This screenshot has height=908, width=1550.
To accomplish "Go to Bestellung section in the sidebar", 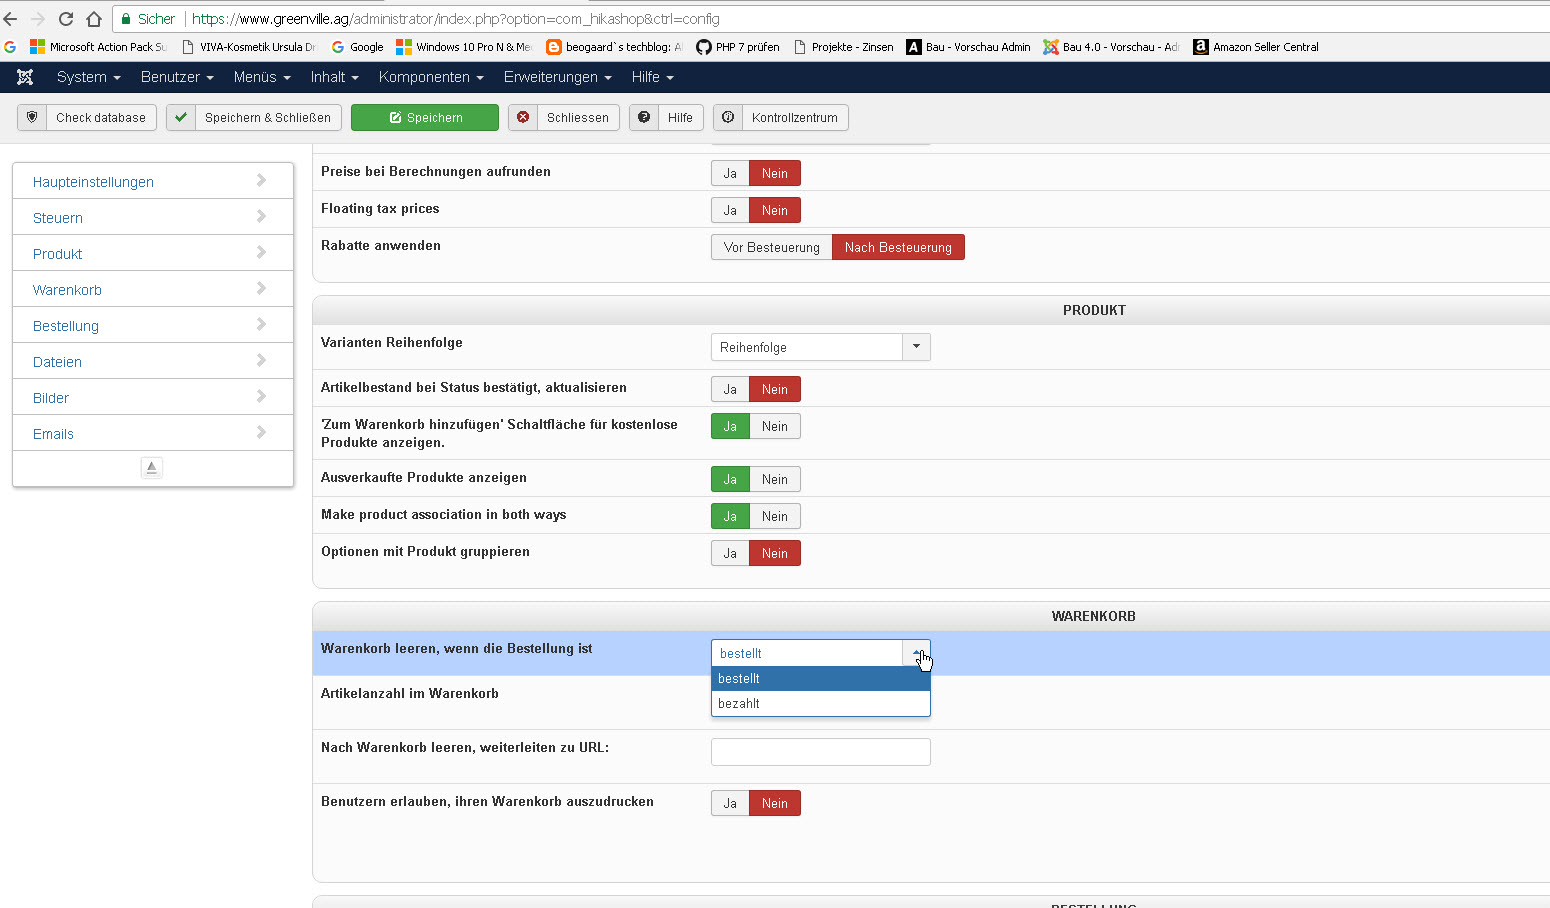I will pyautogui.click(x=153, y=325).
